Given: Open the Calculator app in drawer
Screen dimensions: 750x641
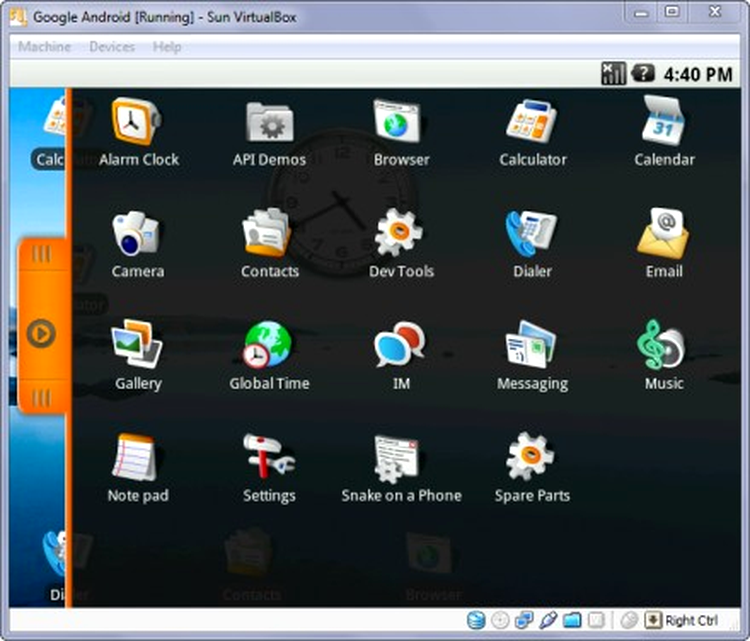Looking at the screenshot, I should (532, 132).
